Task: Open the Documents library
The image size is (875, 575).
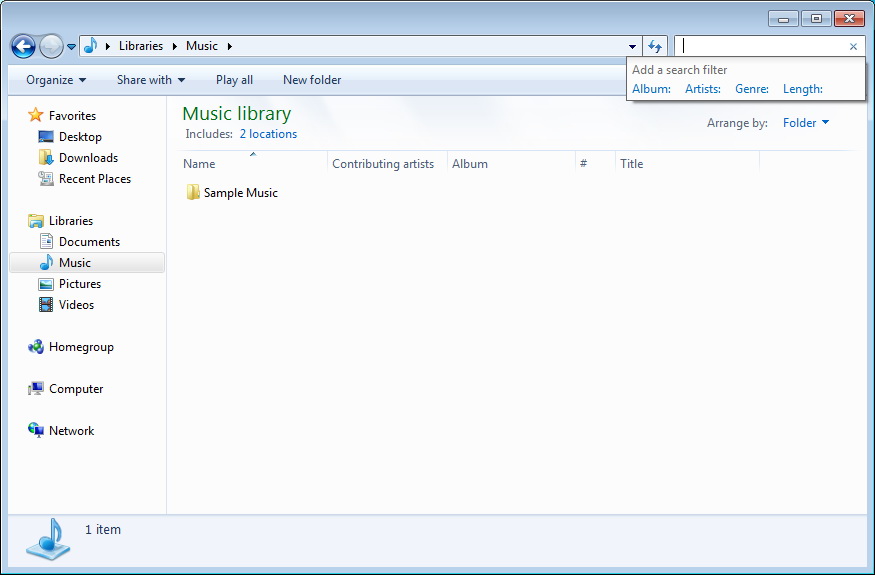Action: coord(89,242)
